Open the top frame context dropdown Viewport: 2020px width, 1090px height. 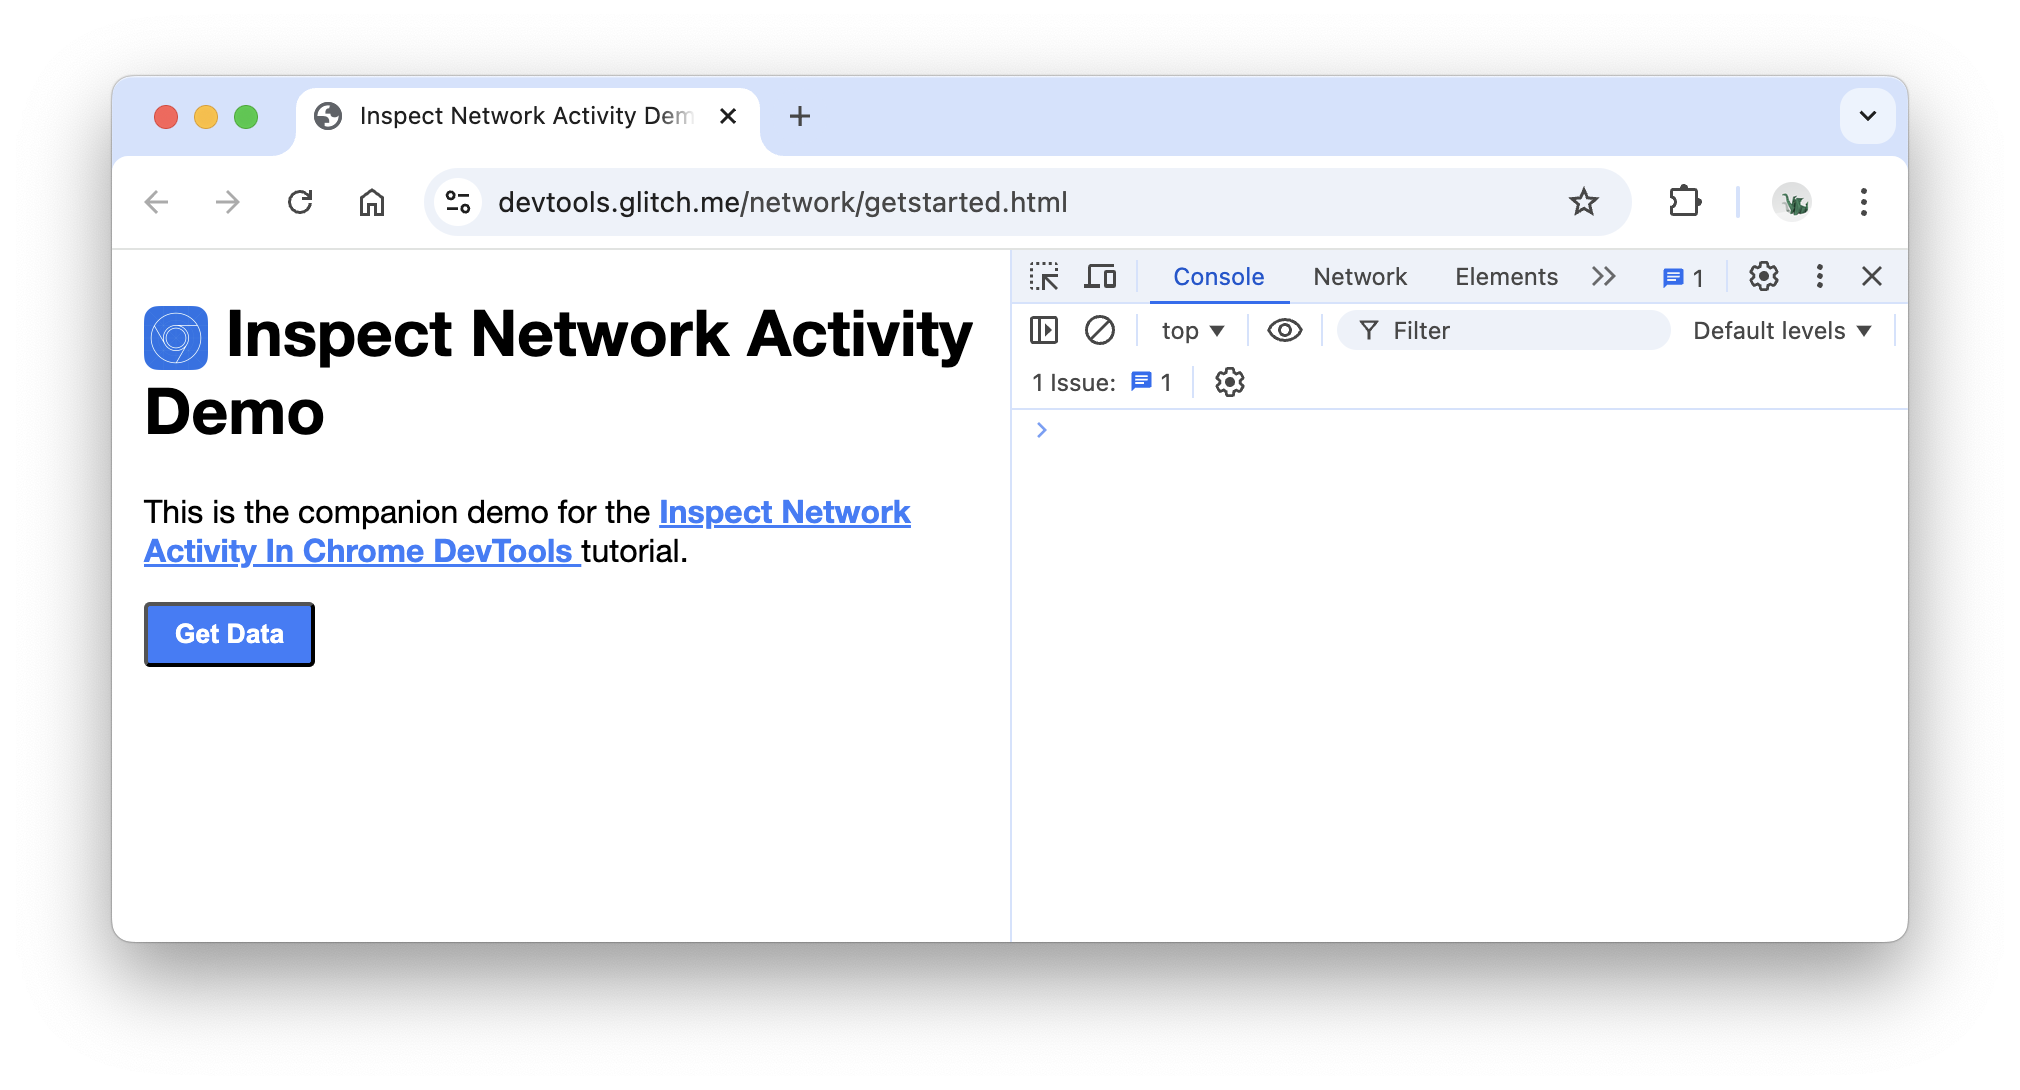click(x=1193, y=329)
